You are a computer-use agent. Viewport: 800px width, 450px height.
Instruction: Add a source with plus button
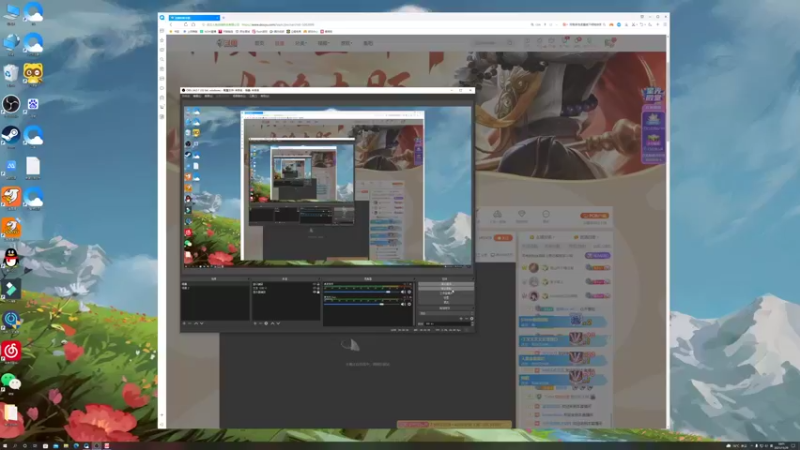click(x=255, y=323)
